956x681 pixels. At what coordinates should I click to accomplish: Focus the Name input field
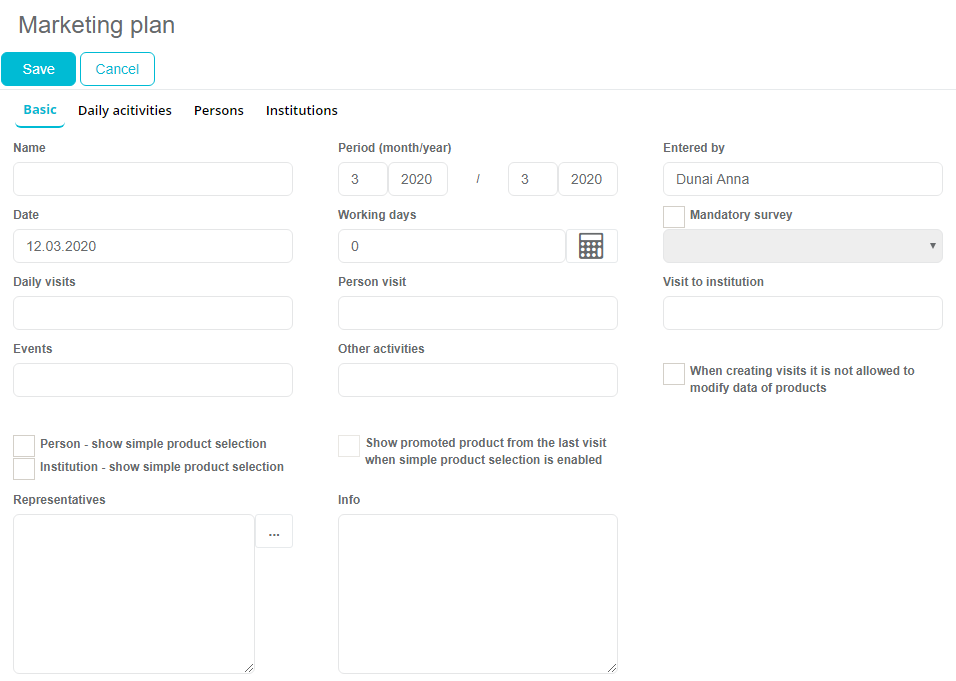point(153,179)
